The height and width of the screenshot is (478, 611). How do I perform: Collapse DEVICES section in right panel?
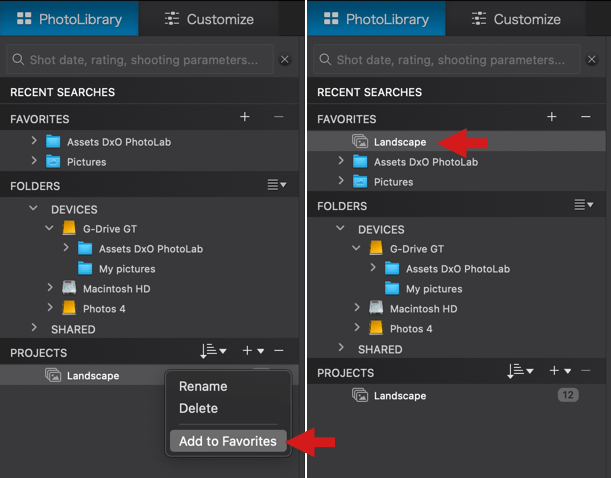340,228
